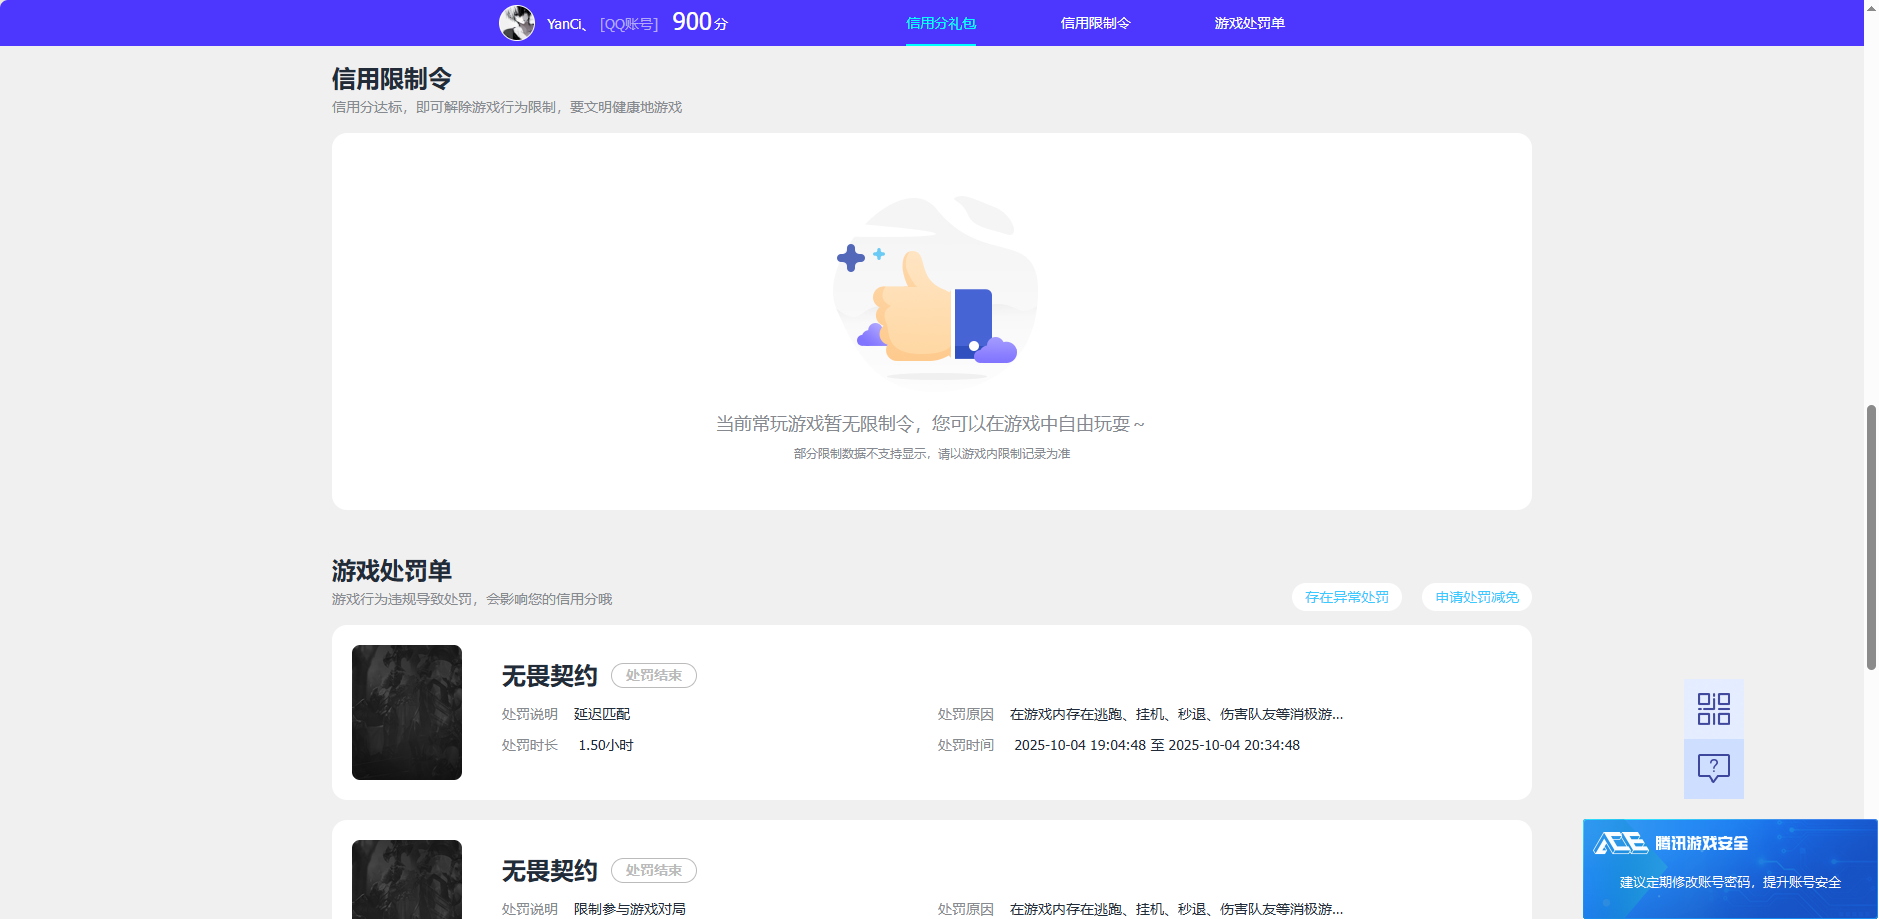The width and height of the screenshot is (1879, 919).
Task: Click the vertical page scrollbar thumb
Action: [x=1871, y=537]
